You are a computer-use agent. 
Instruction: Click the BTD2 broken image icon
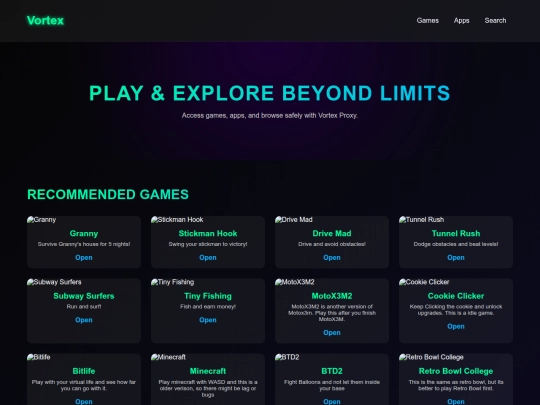coord(278,357)
